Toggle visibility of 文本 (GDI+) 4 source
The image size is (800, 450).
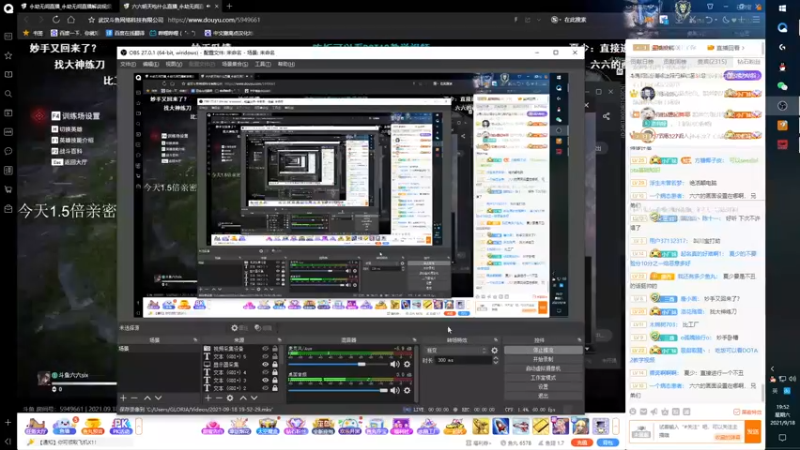[x=265, y=372]
